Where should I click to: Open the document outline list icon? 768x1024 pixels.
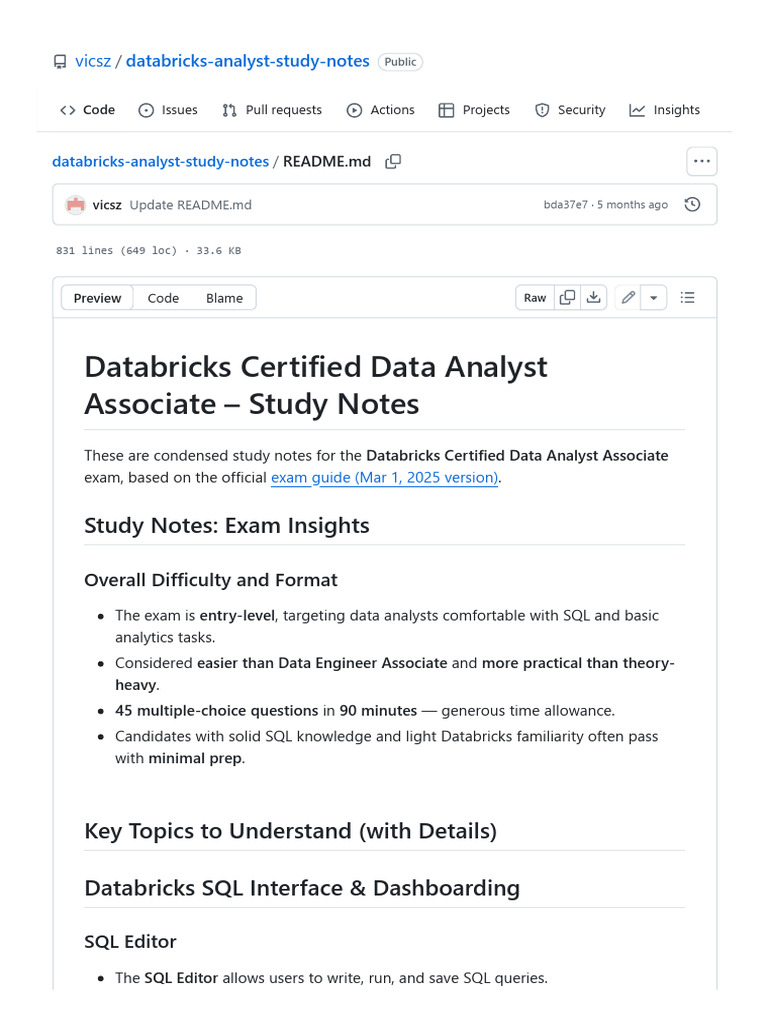click(x=688, y=297)
